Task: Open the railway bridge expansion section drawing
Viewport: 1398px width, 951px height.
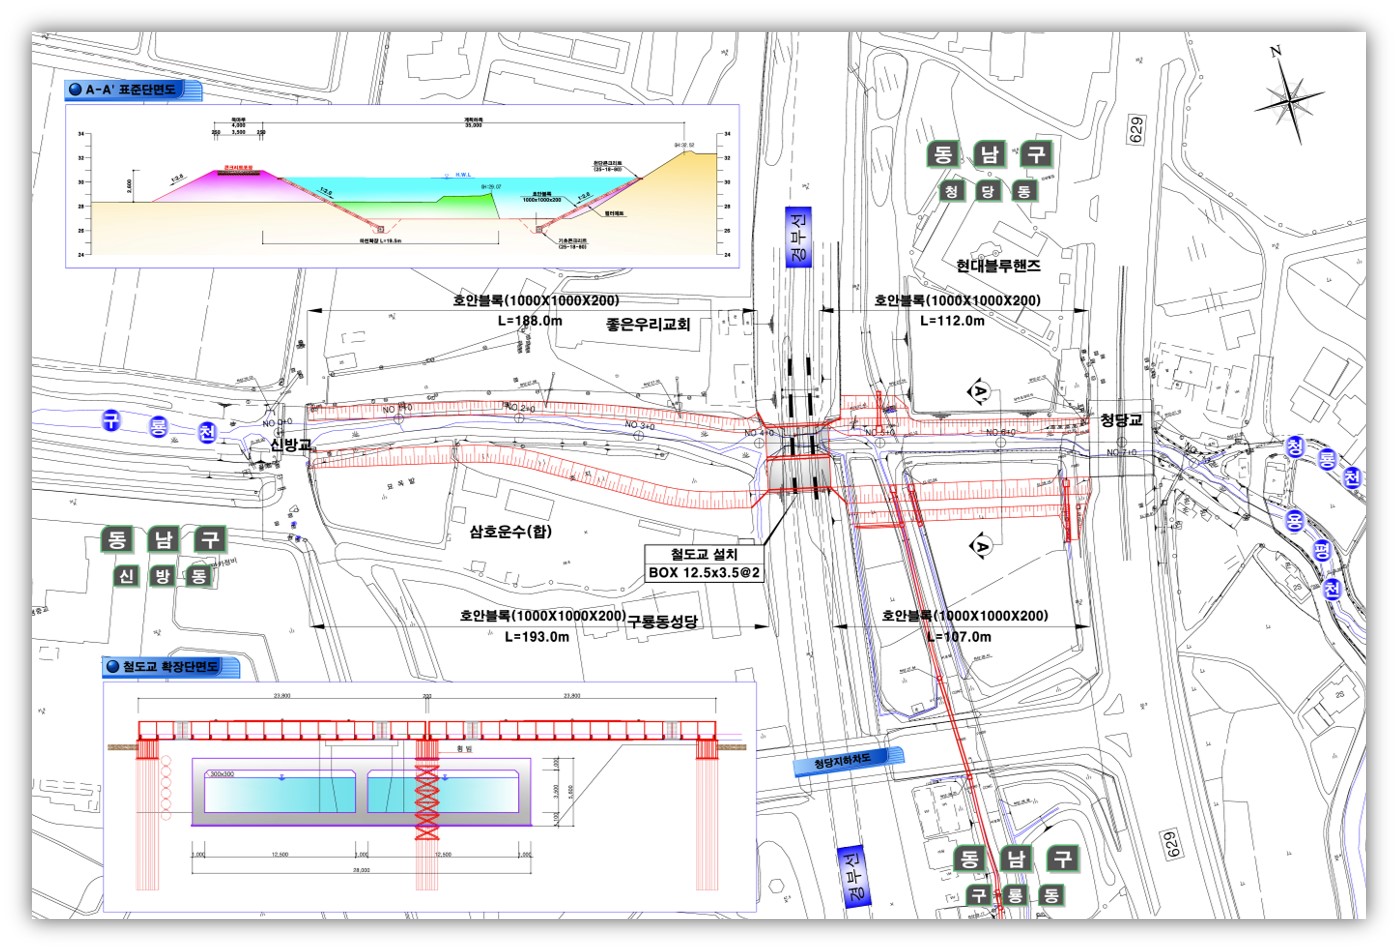Action: 428,795
